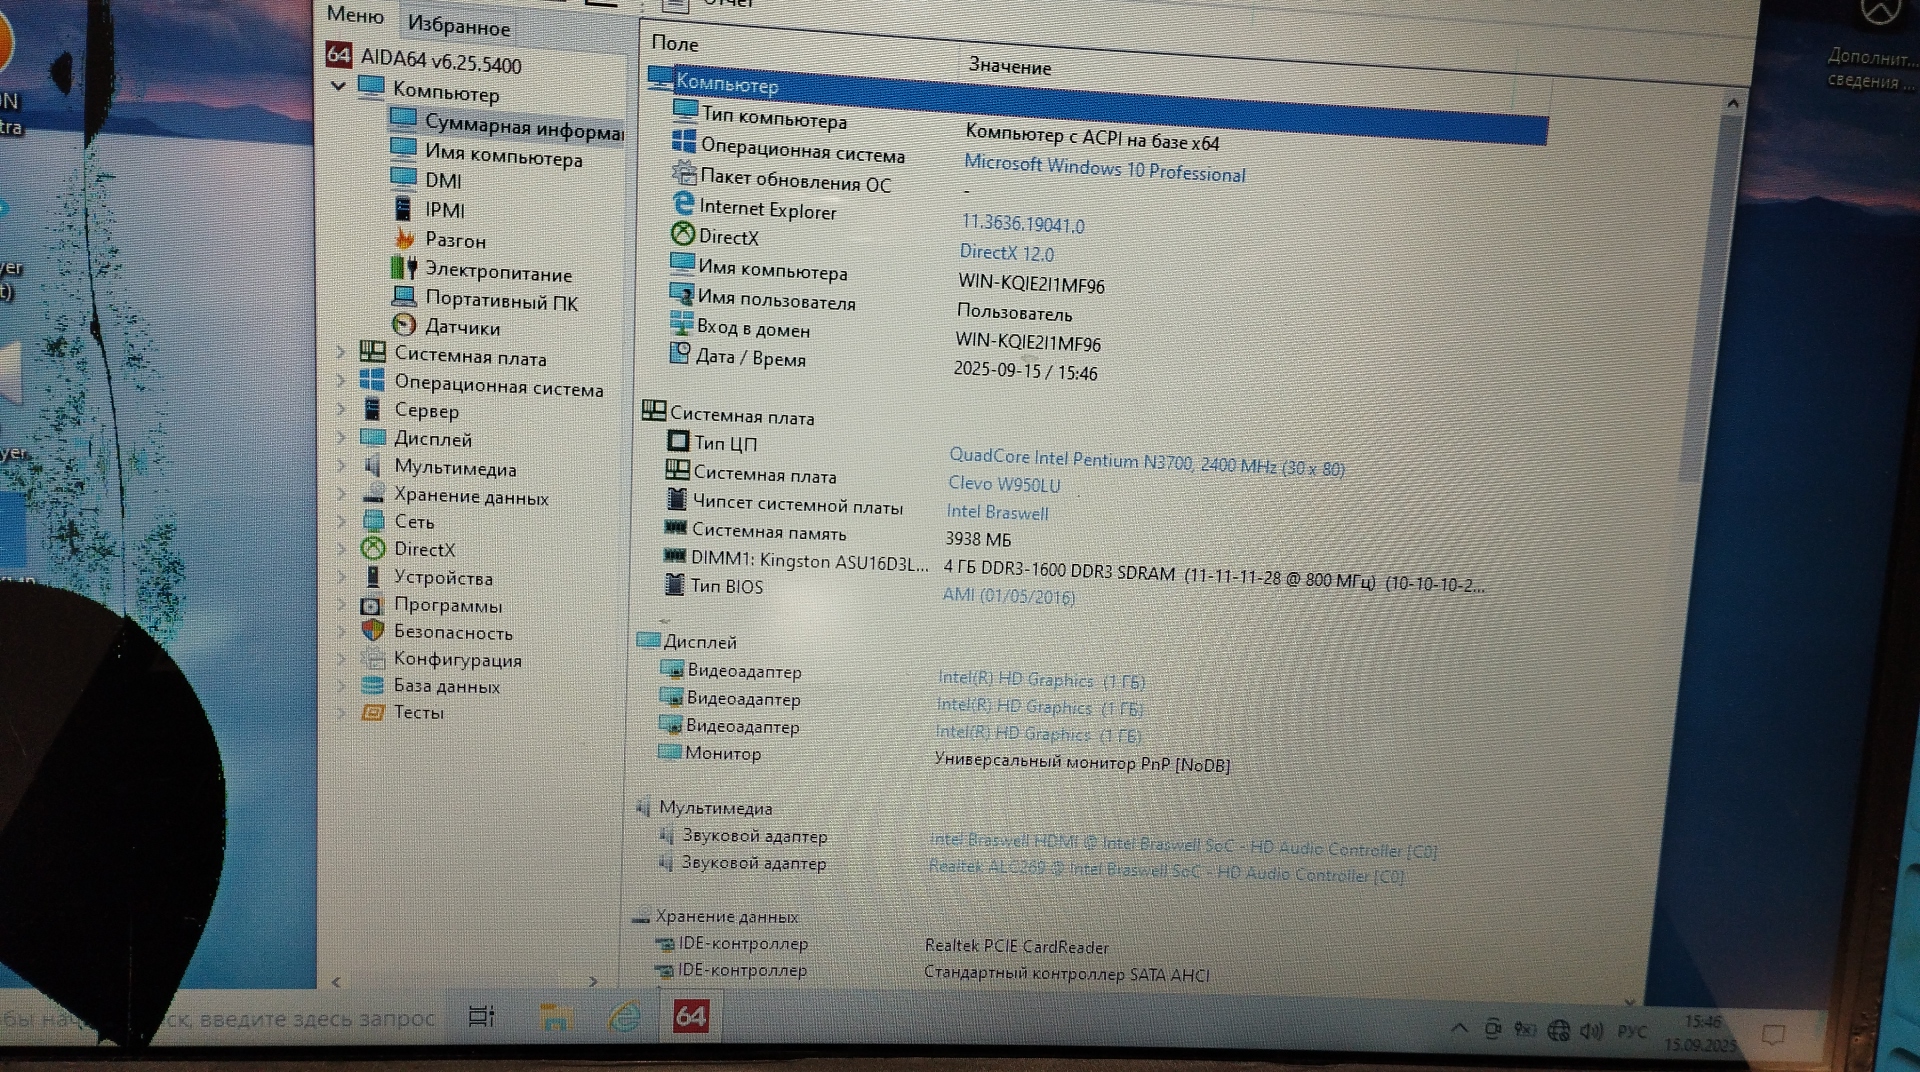Open the Power management (Электропитание) icon
The width and height of the screenshot is (1920, 1072).
404,268
